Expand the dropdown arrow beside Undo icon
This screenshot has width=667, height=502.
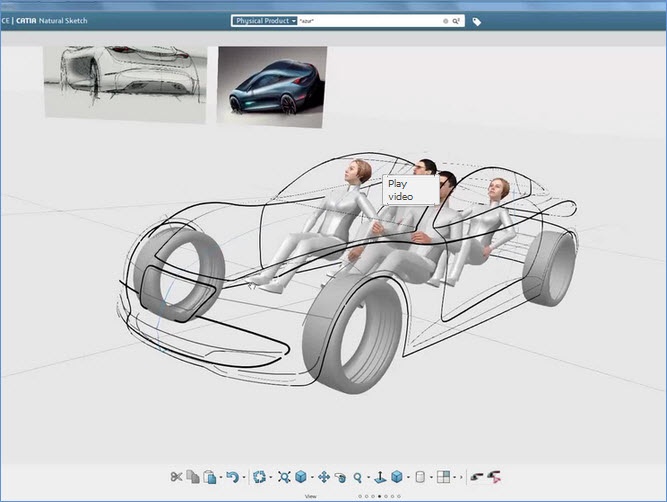click(x=244, y=477)
